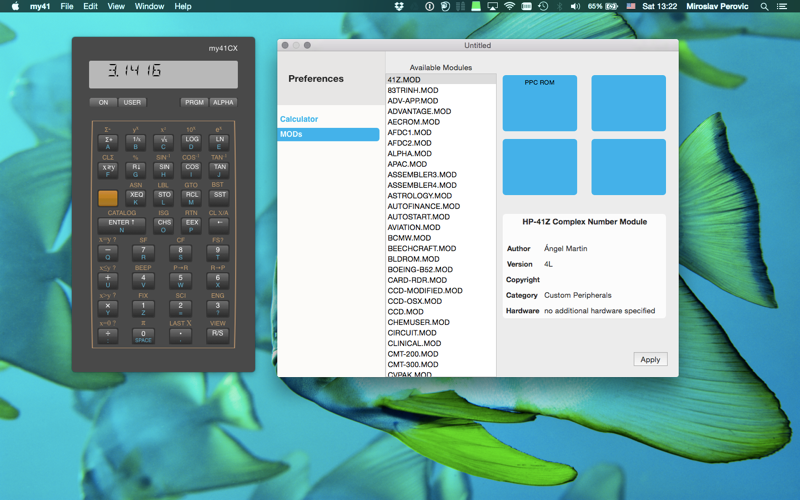Toggle USER mode on the calculator
800x500 pixels.
click(132, 103)
